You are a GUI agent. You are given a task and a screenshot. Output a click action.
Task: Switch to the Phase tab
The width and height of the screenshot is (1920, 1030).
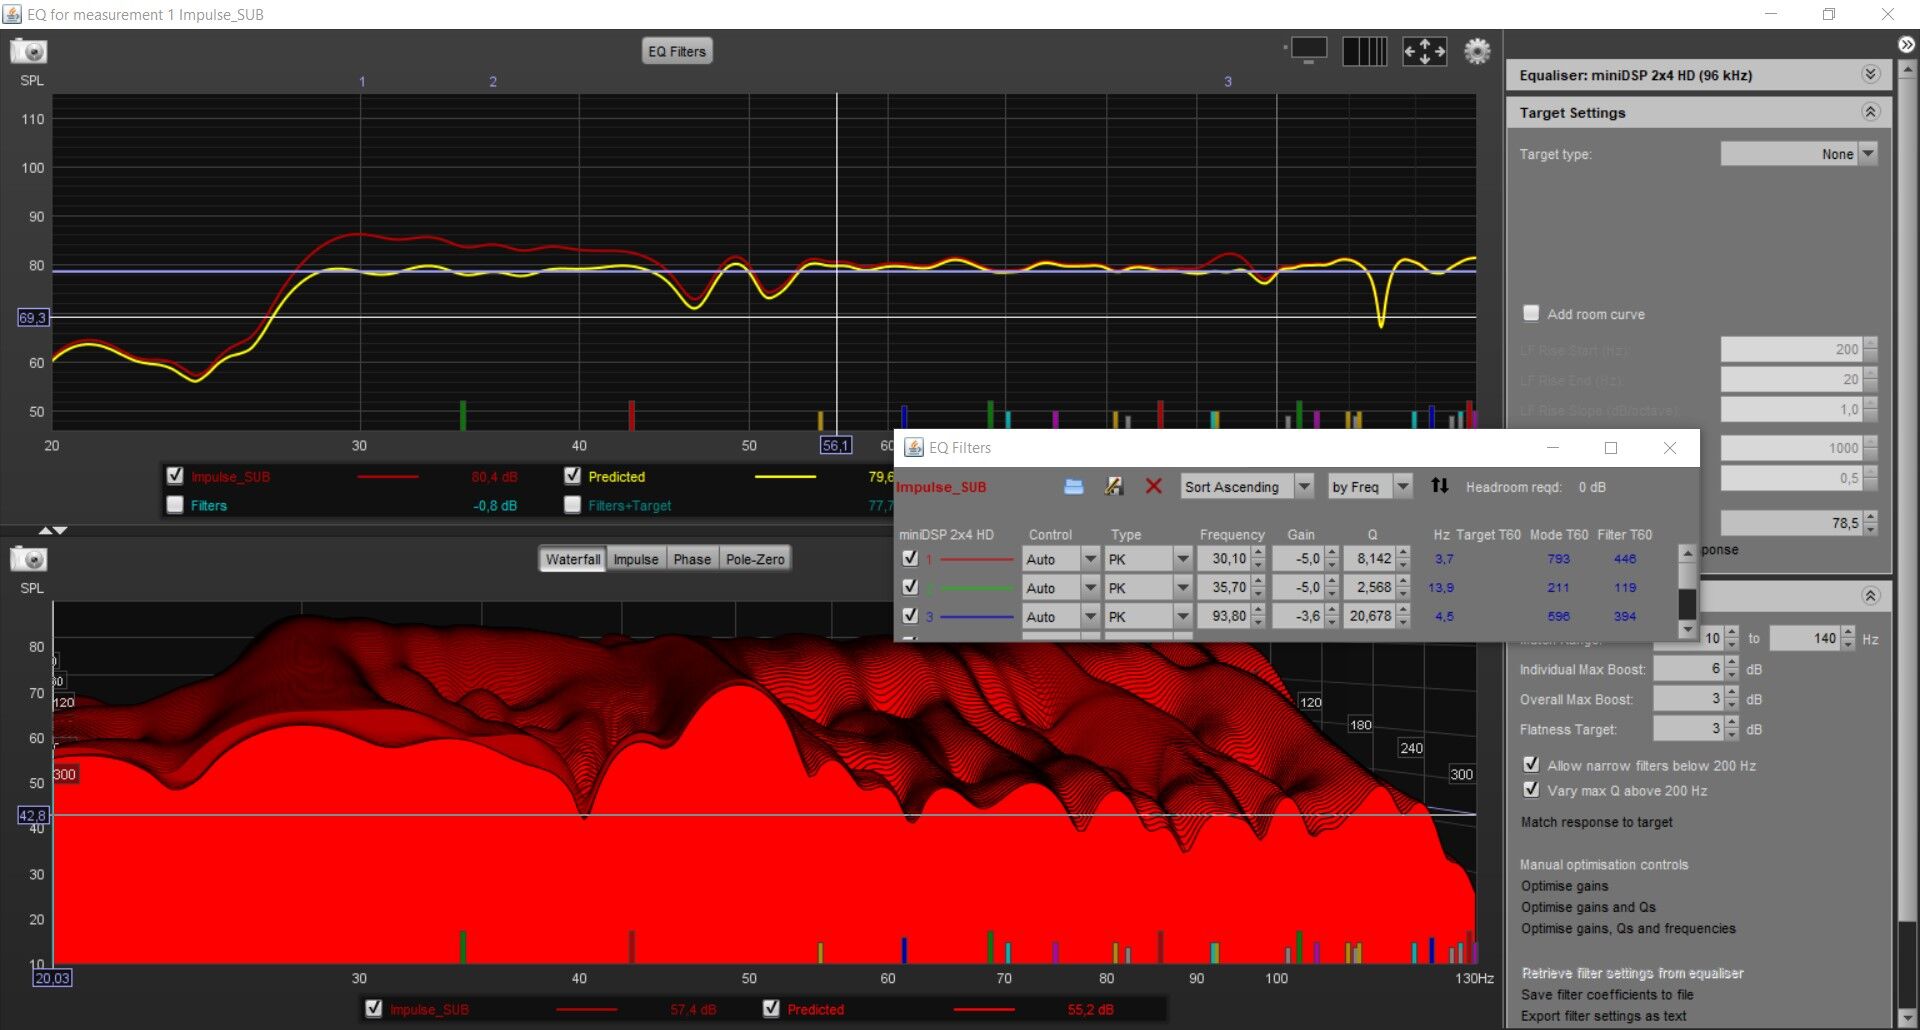point(692,559)
